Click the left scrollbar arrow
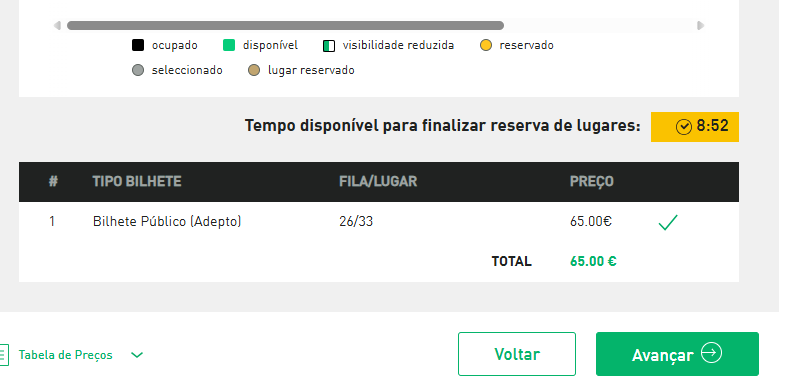 coord(57,25)
